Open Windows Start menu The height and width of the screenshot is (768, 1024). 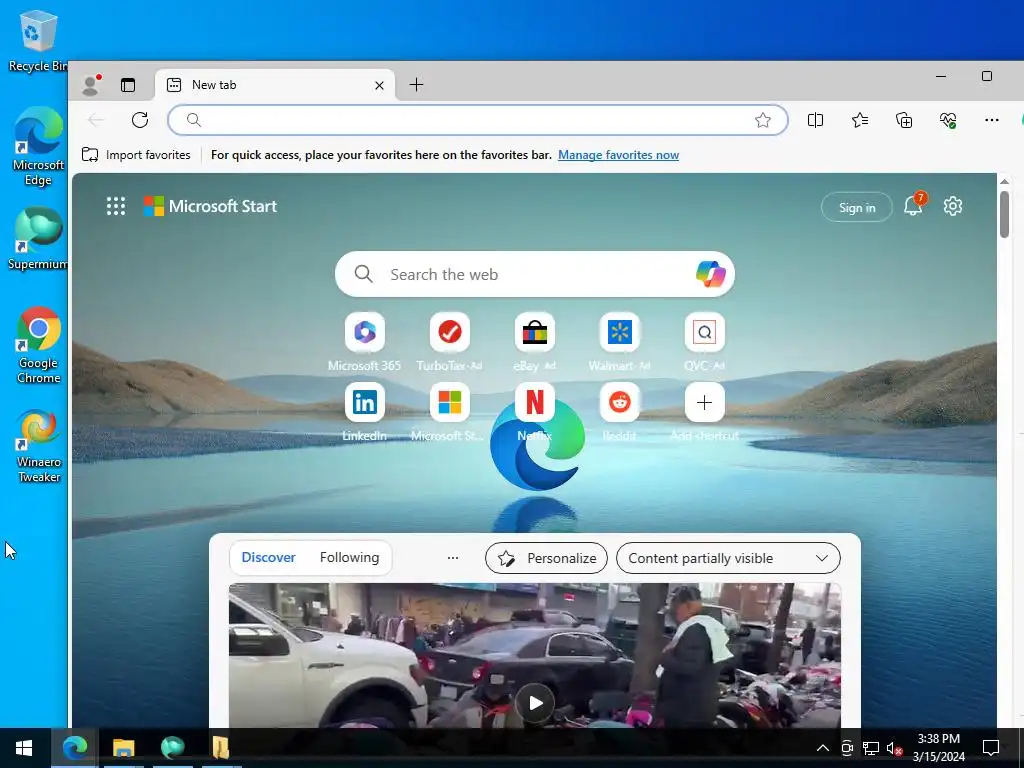tap(24, 748)
